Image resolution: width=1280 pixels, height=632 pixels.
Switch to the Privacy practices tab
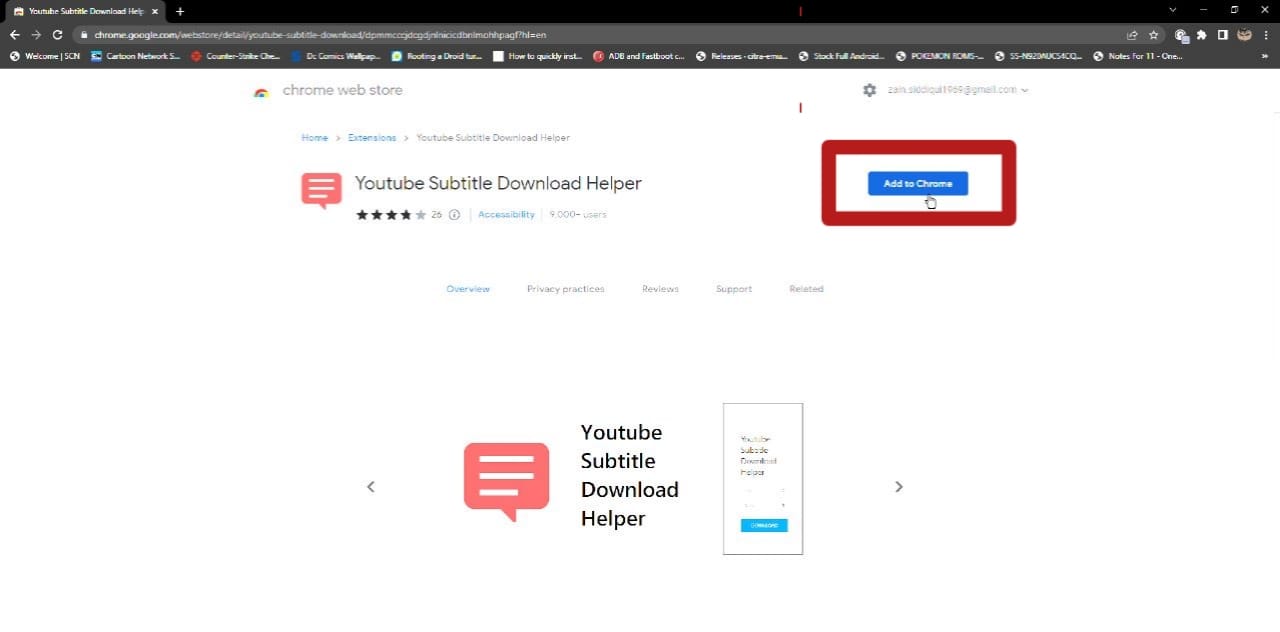(566, 288)
